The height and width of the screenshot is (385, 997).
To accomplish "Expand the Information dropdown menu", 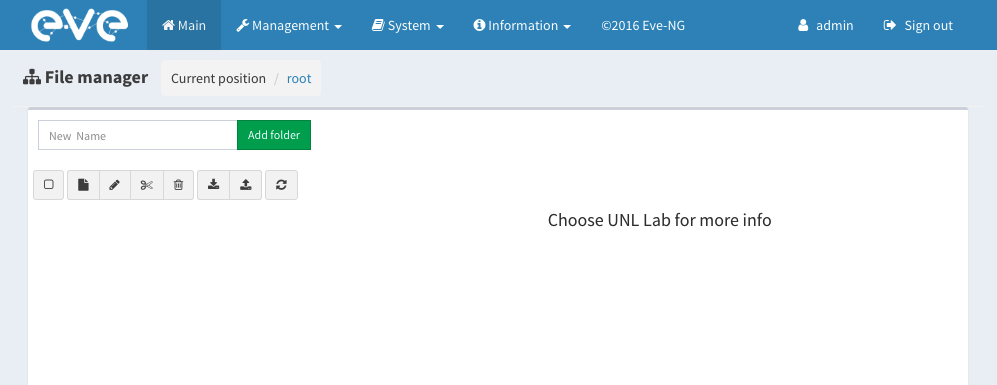I will click(x=522, y=25).
